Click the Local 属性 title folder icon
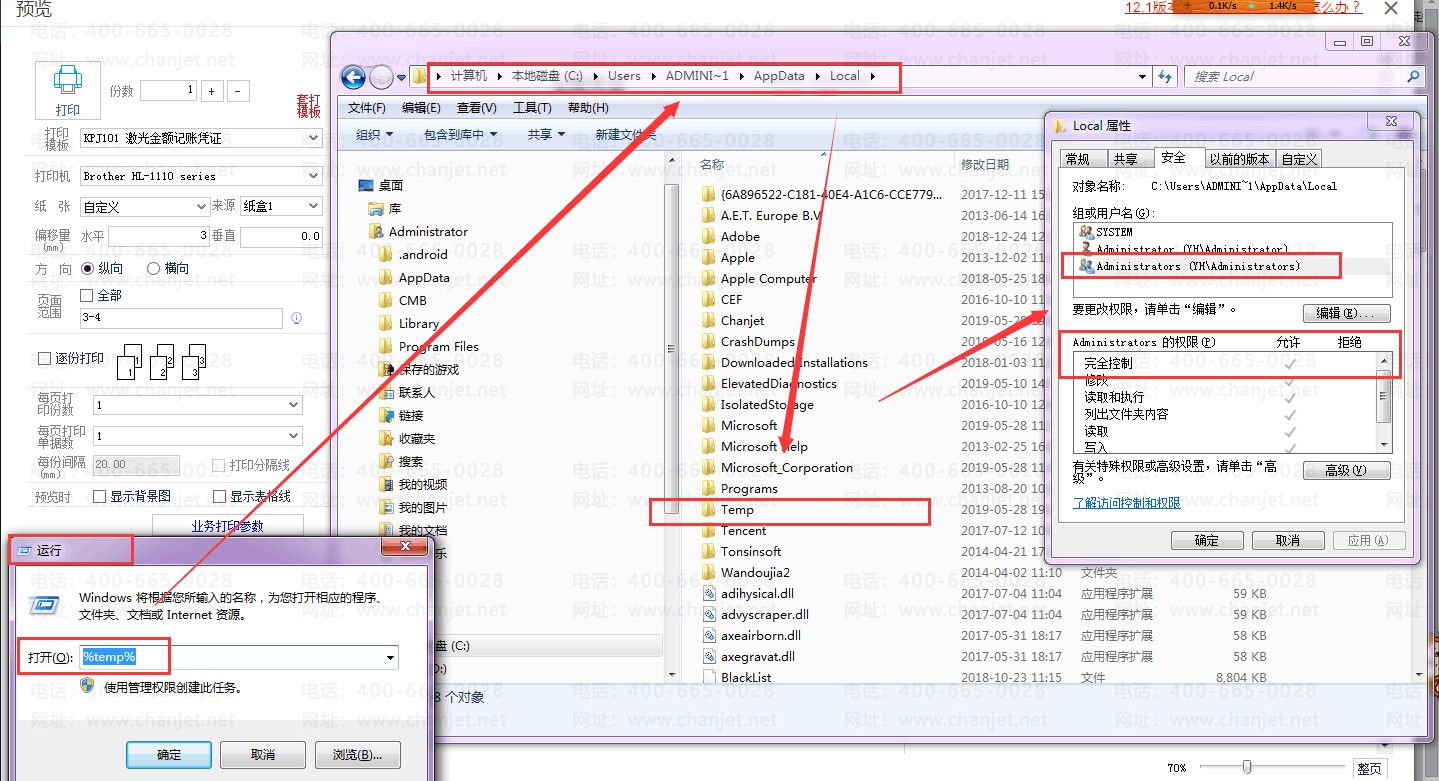This screenshot has width=1439, height=781. pos(1061,126)
